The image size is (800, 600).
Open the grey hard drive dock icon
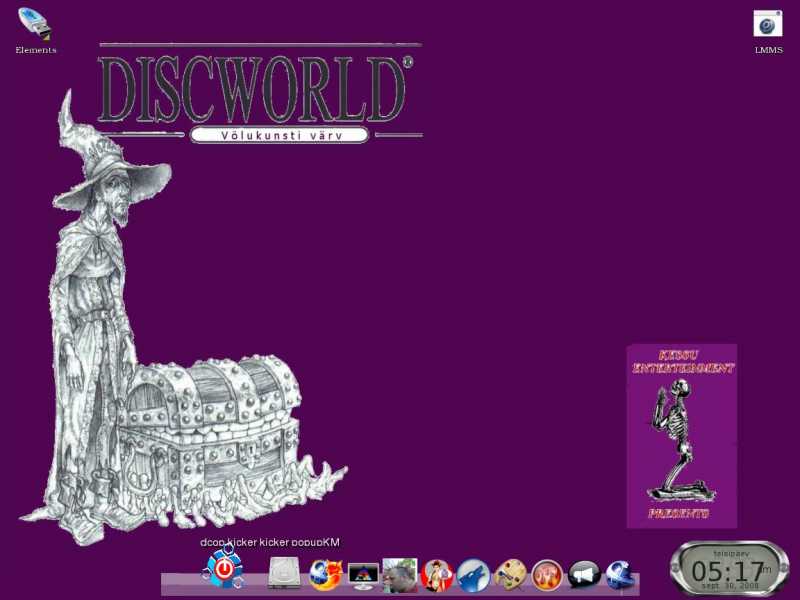(x=284, y=572)
